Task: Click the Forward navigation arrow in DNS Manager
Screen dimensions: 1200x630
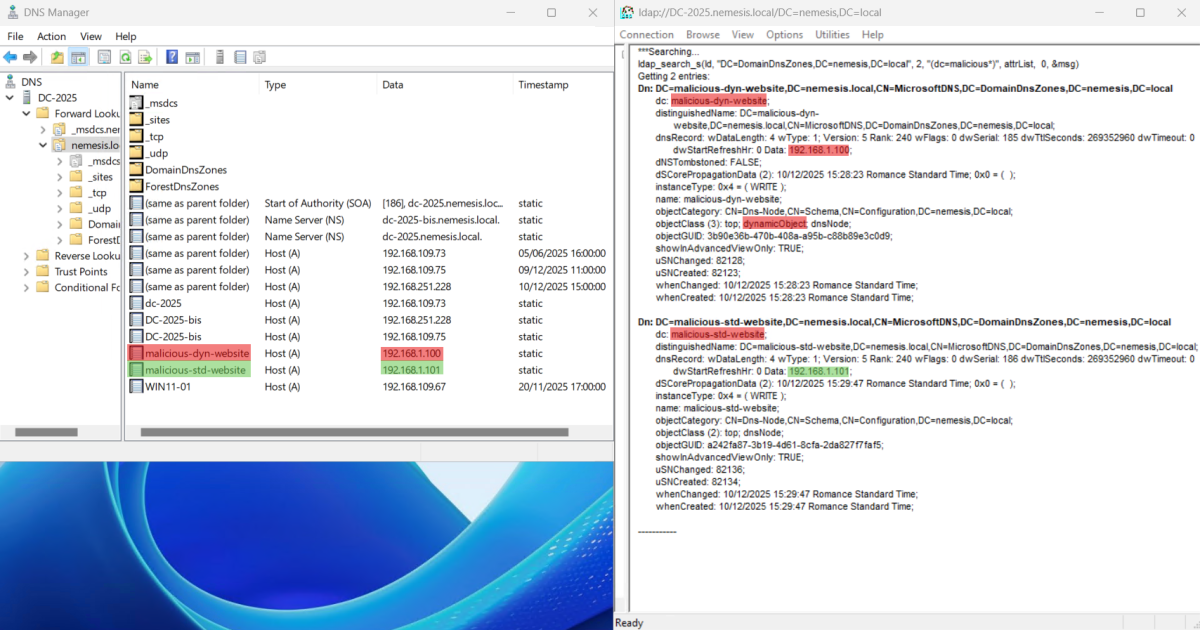Action: click(x=28, y=57)
